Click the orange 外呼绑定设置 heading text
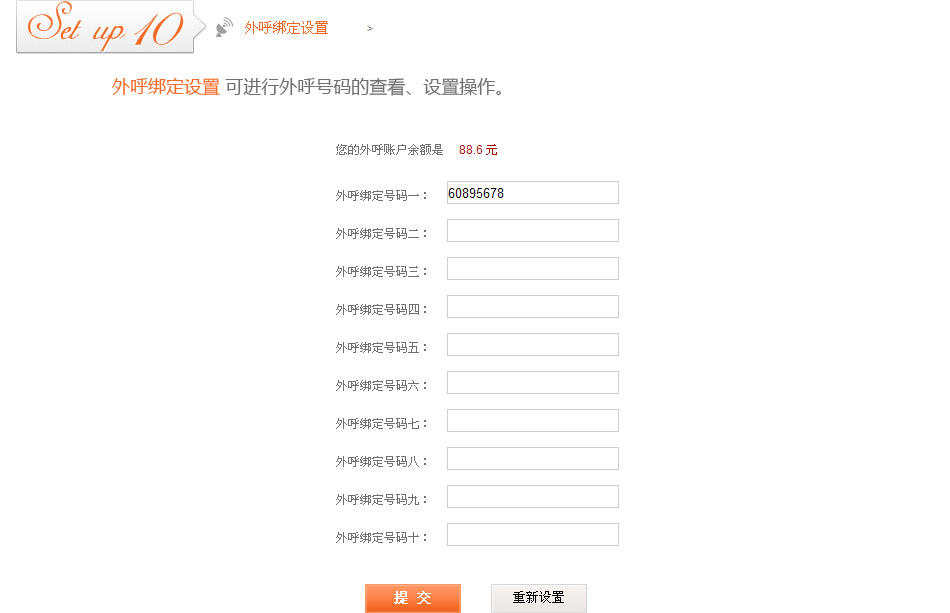The height and width of the screenshot is (613, 950). click(166, 87)
